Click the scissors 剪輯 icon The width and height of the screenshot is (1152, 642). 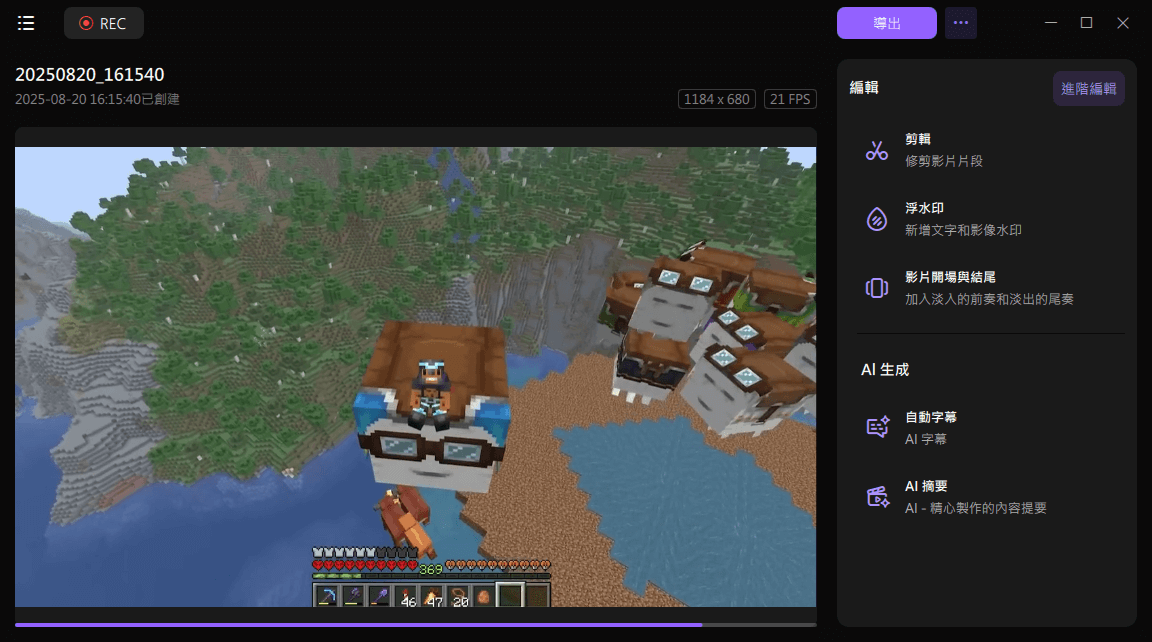coord(876,151)
